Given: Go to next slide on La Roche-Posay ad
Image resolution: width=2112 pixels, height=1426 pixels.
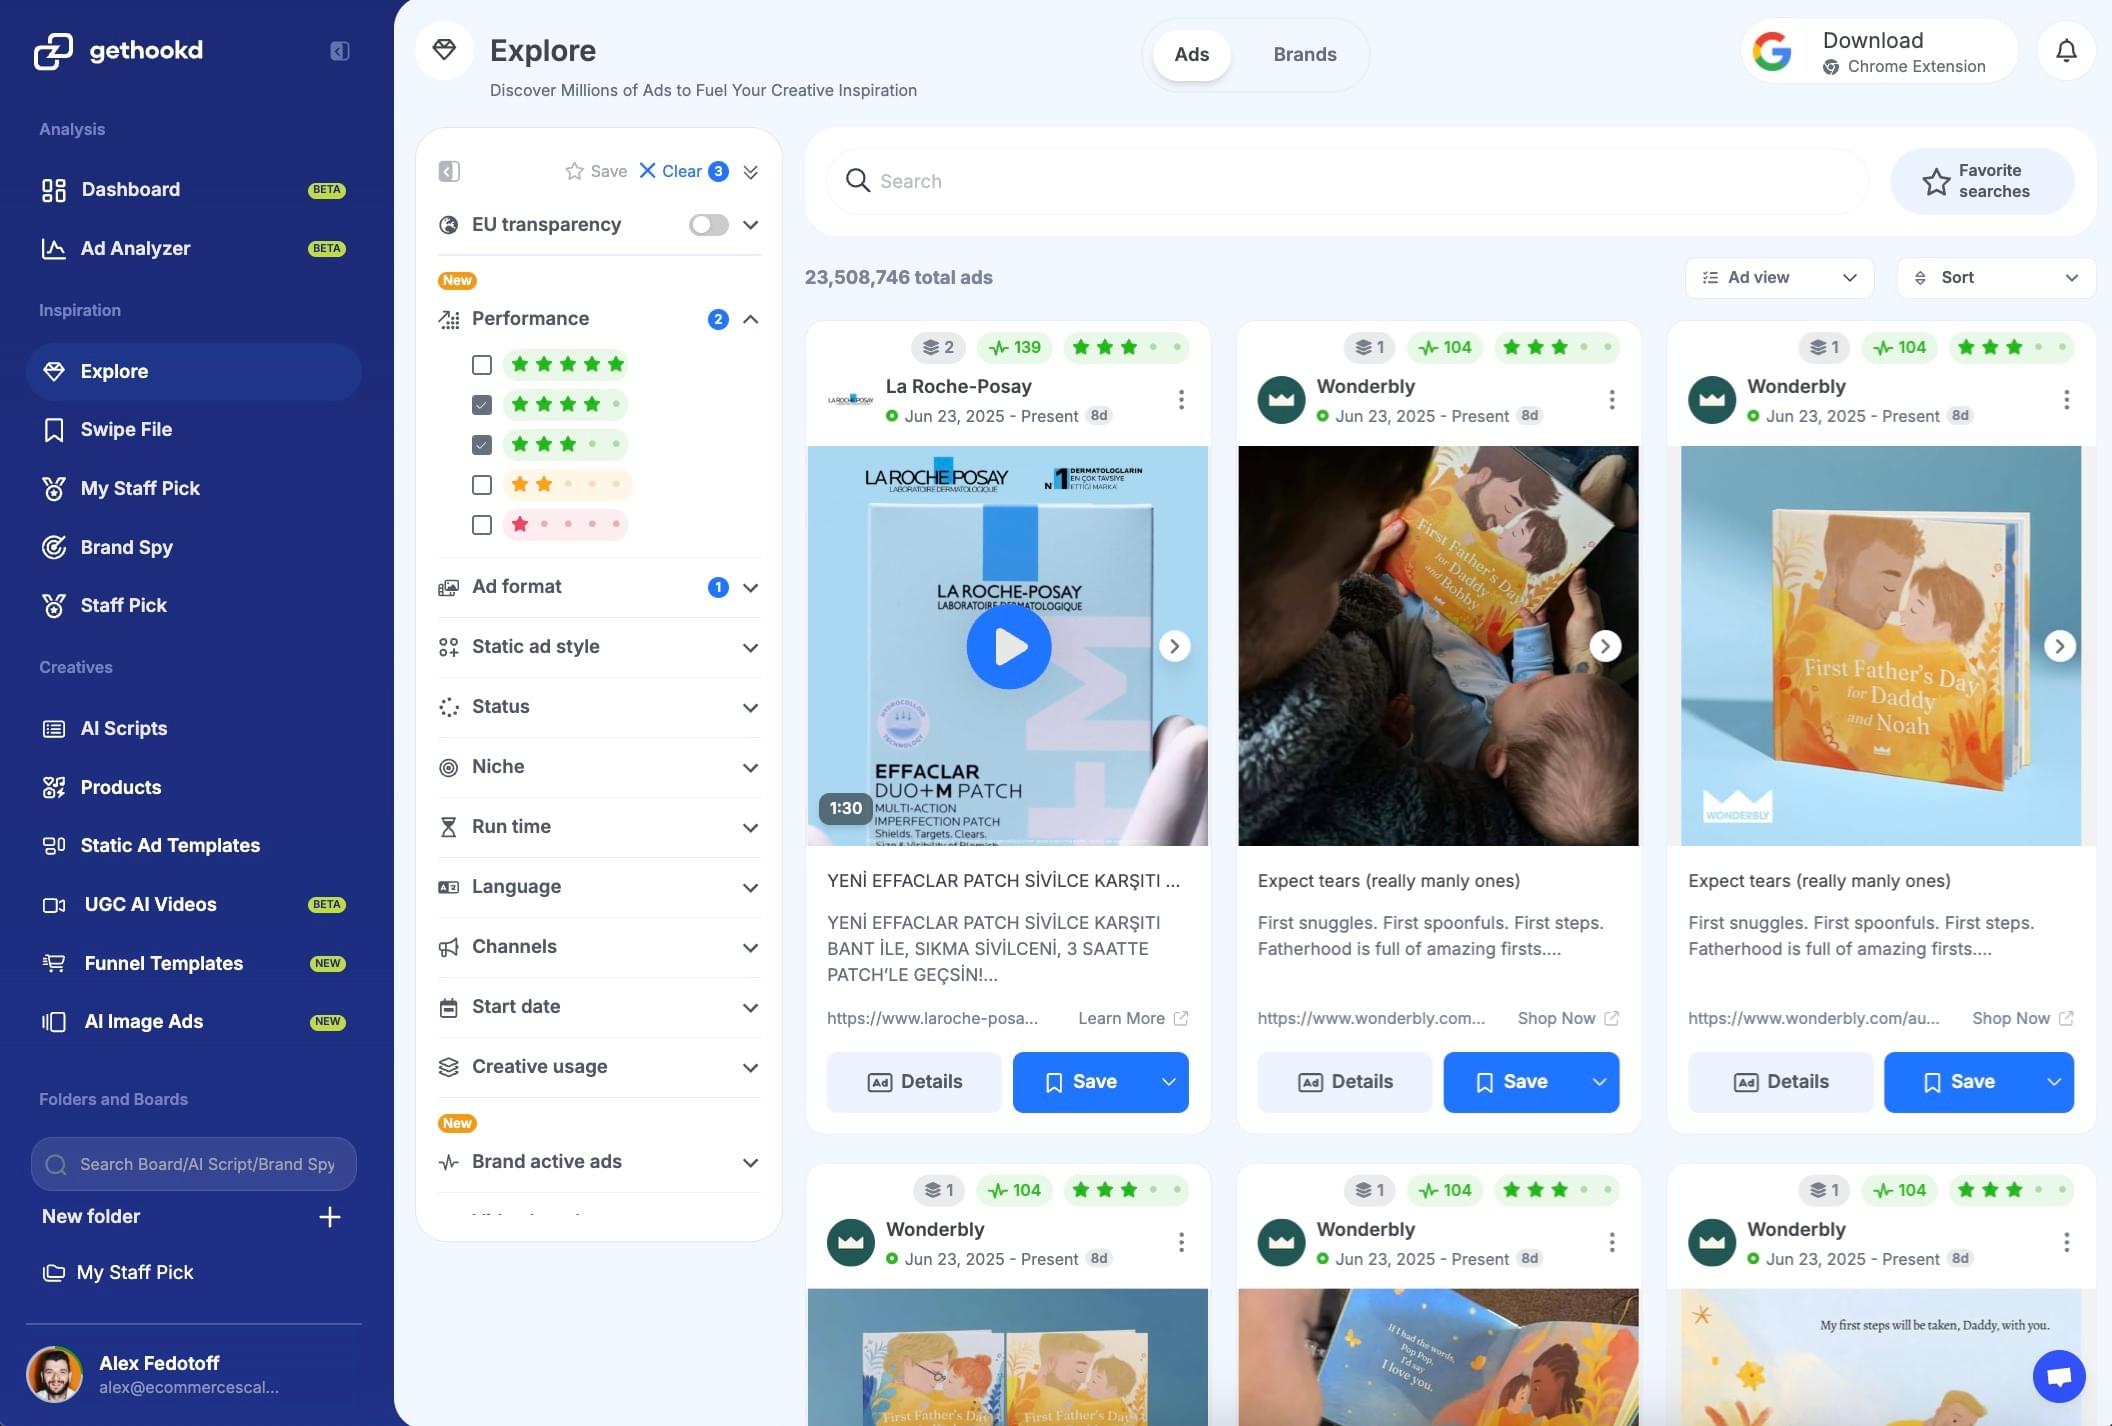Looking at the screenshot, I should [1174, 646].
